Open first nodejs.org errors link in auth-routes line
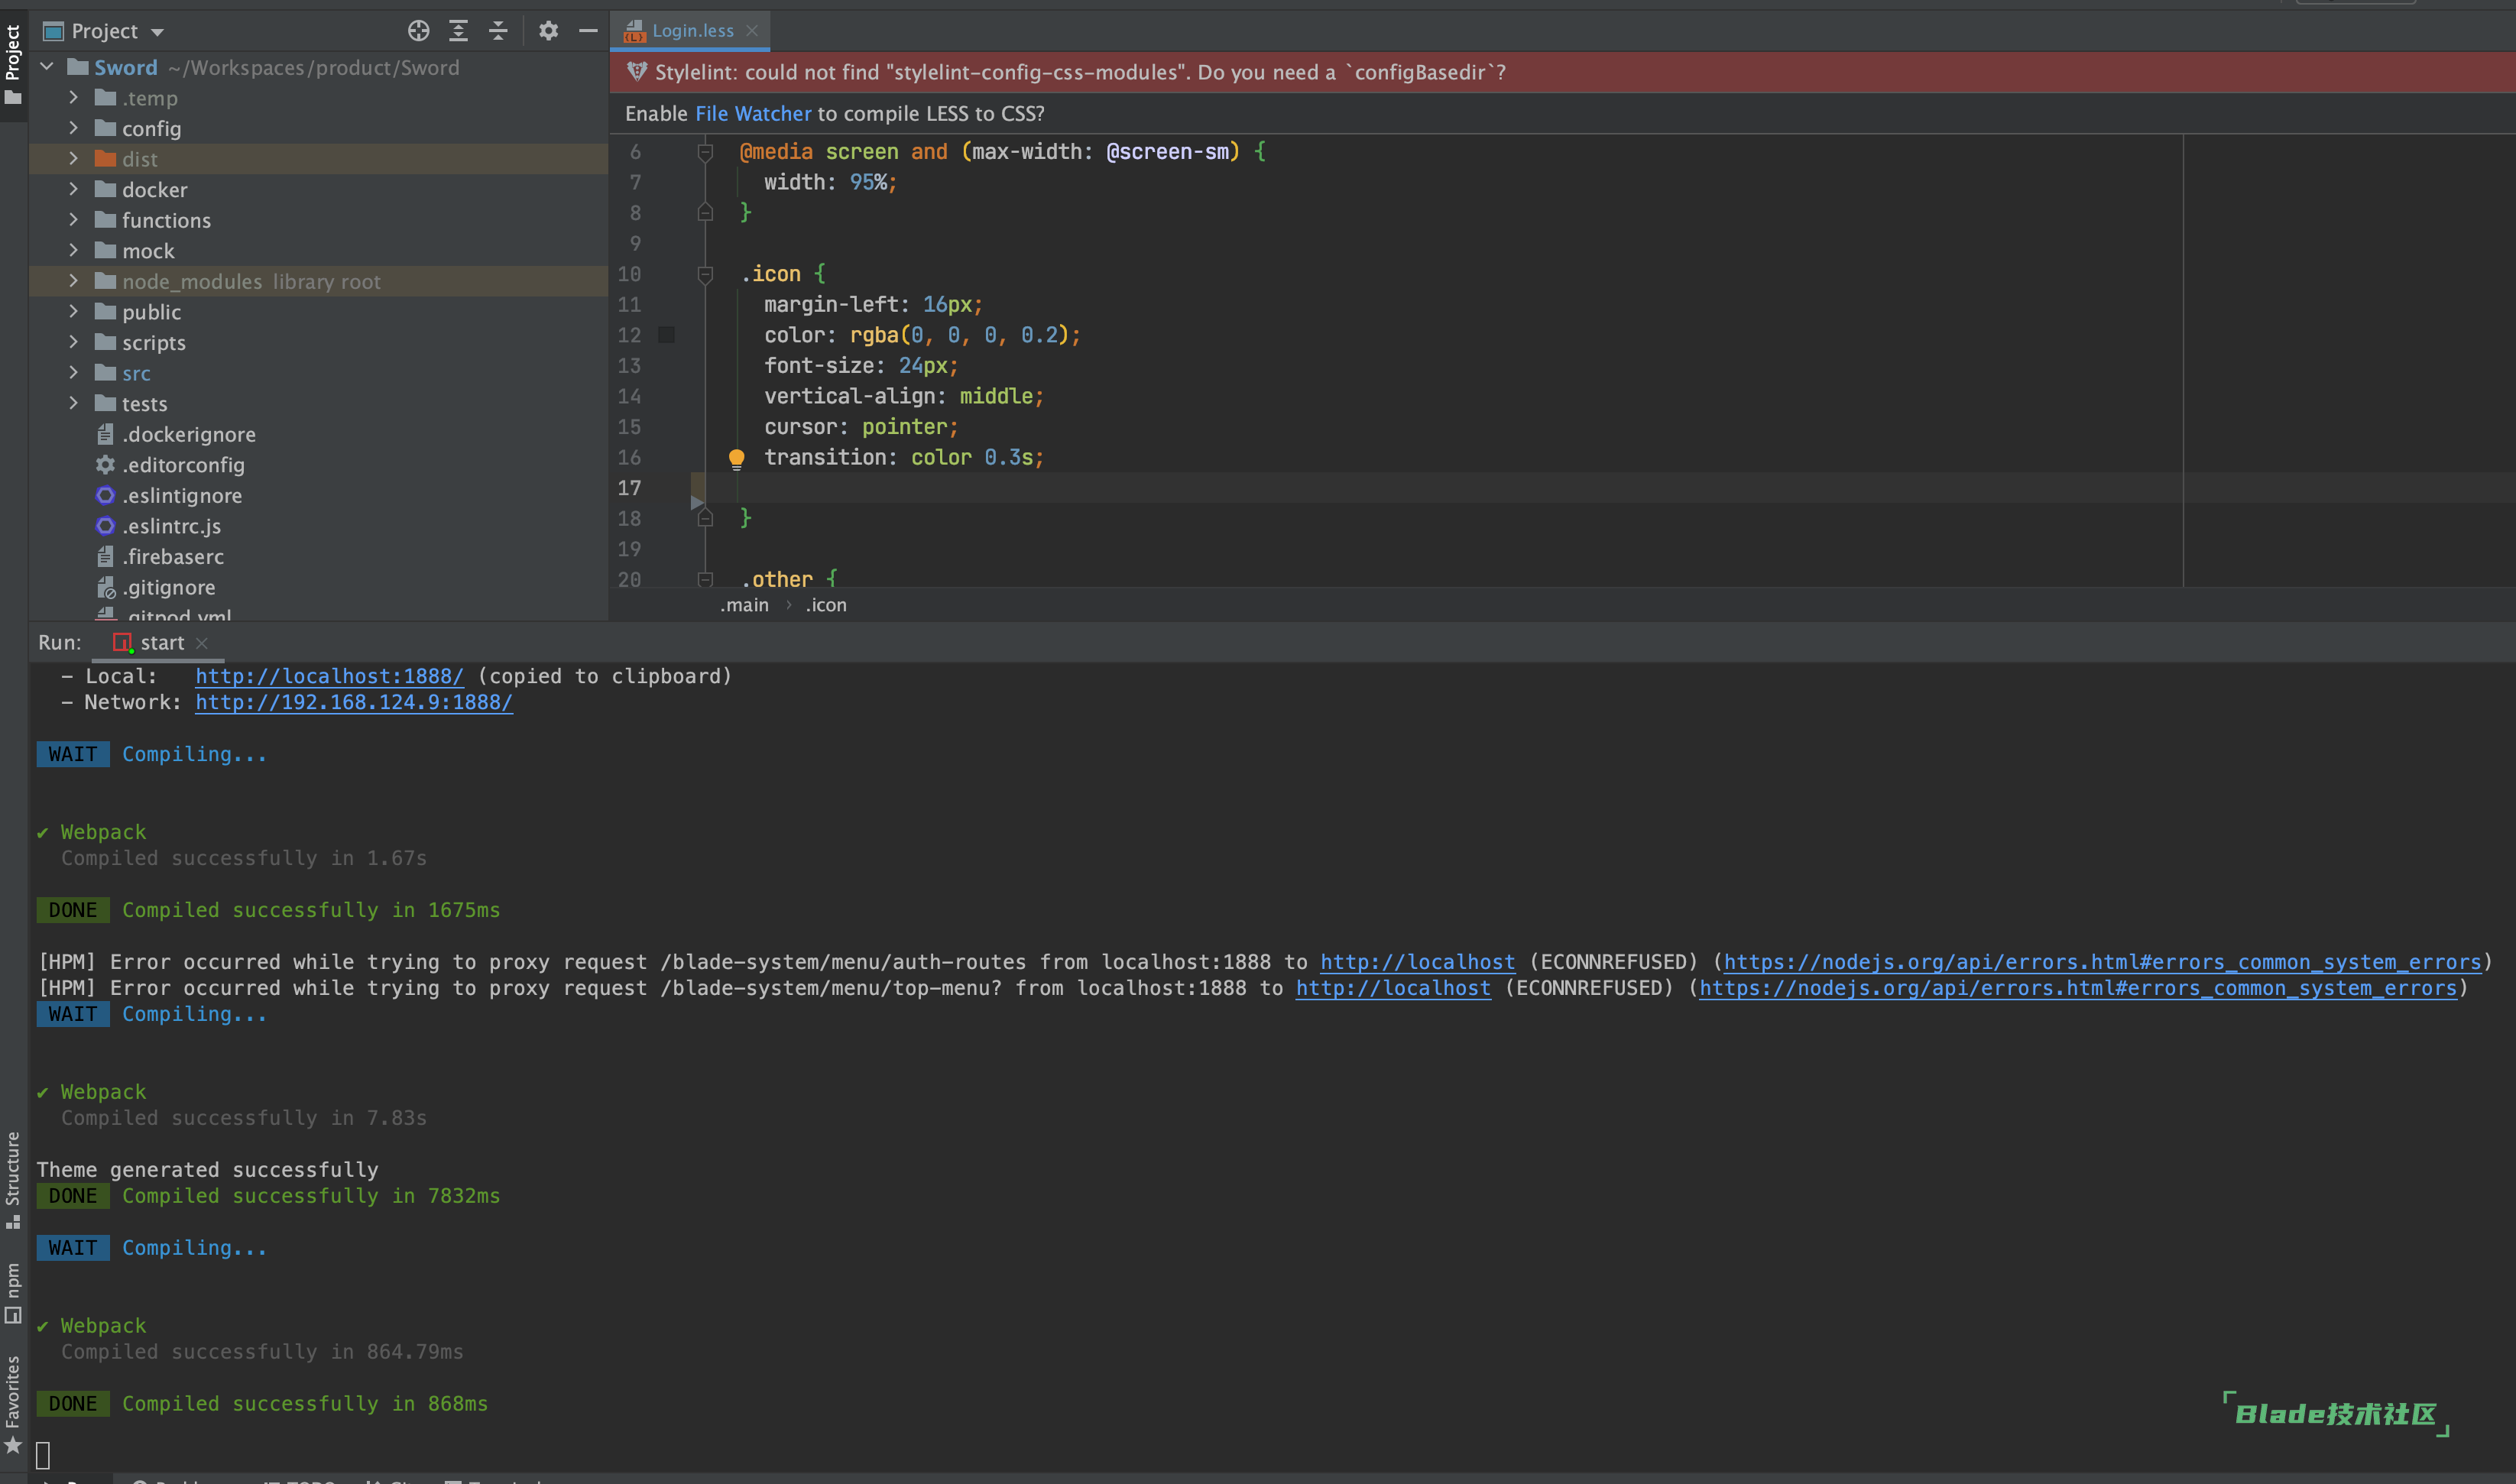 coord(2102,962)
